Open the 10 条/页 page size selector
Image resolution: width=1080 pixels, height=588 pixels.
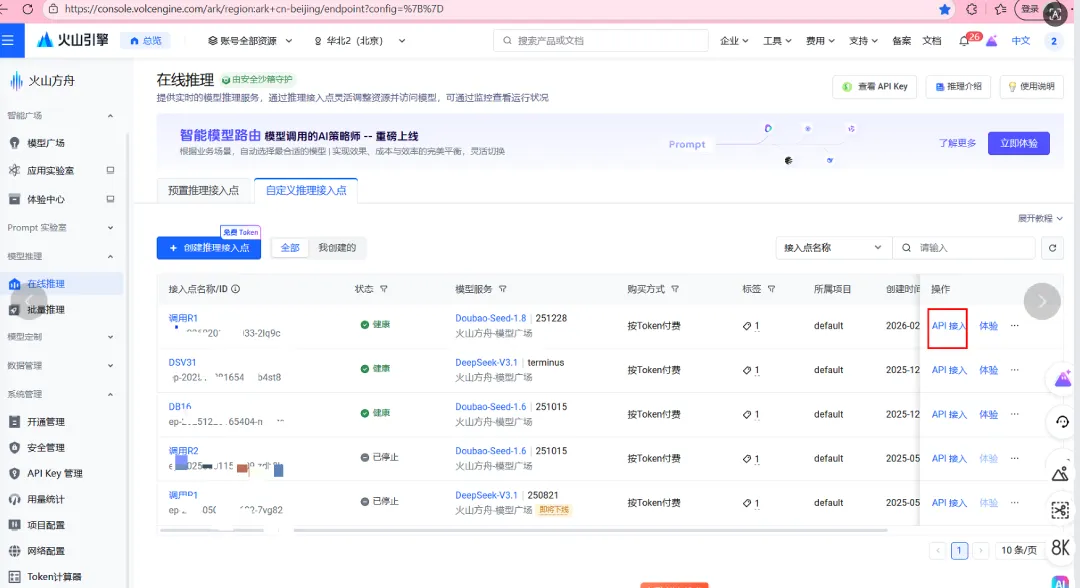pyautogui.click(x=1019, y=550)
